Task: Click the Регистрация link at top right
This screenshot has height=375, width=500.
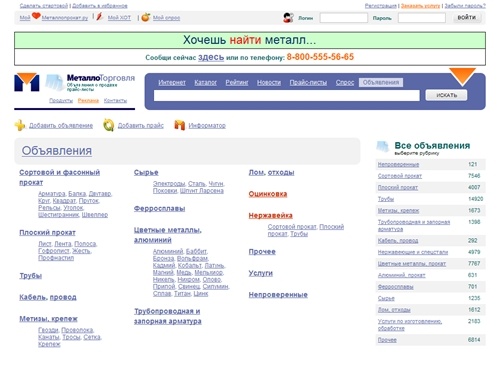Action: click(381, 6)
